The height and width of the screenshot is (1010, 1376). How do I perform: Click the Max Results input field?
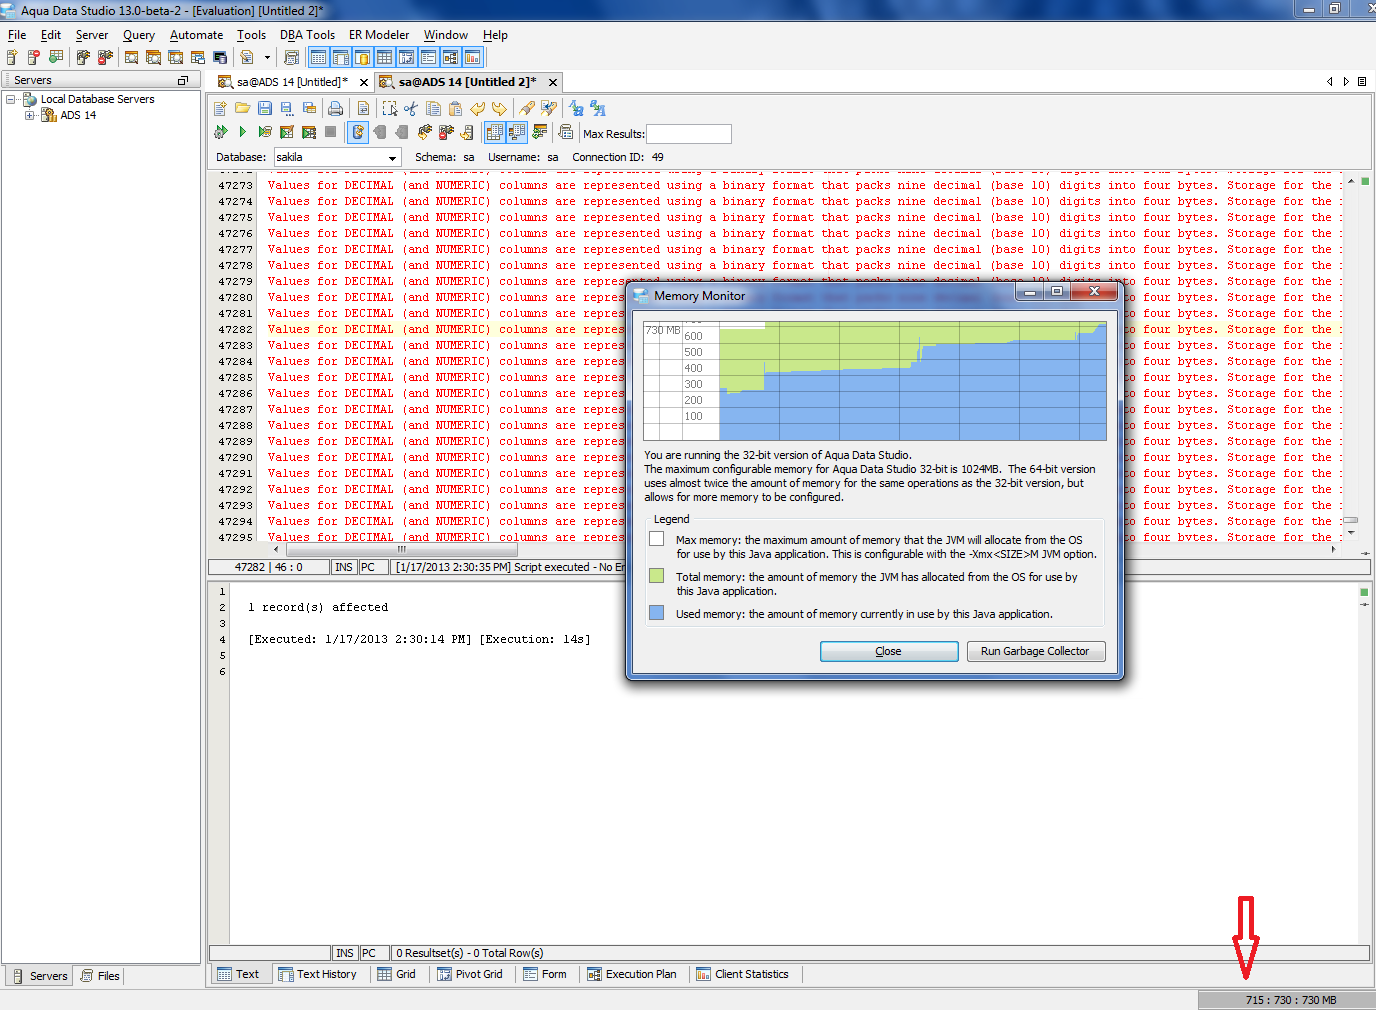(x=689, y=134)
